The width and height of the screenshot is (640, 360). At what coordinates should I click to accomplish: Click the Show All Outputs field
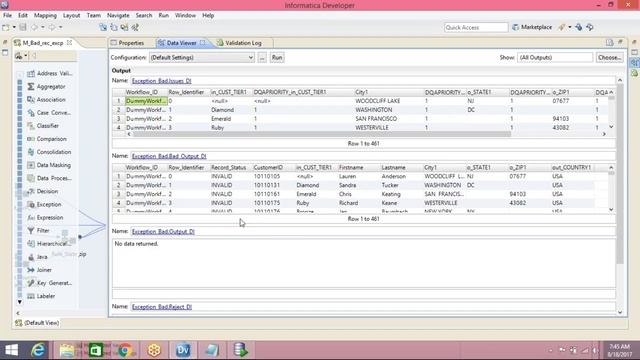click(555, 58)
